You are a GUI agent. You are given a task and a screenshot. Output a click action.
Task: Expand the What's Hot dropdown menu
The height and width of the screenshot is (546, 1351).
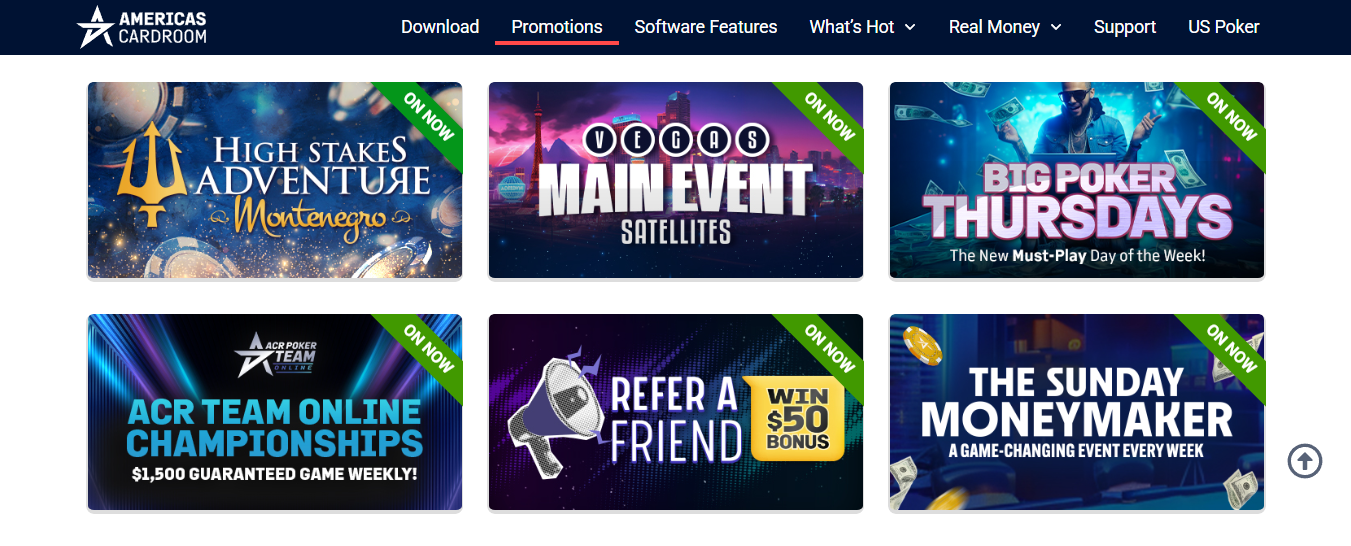(x=862, y=27)
